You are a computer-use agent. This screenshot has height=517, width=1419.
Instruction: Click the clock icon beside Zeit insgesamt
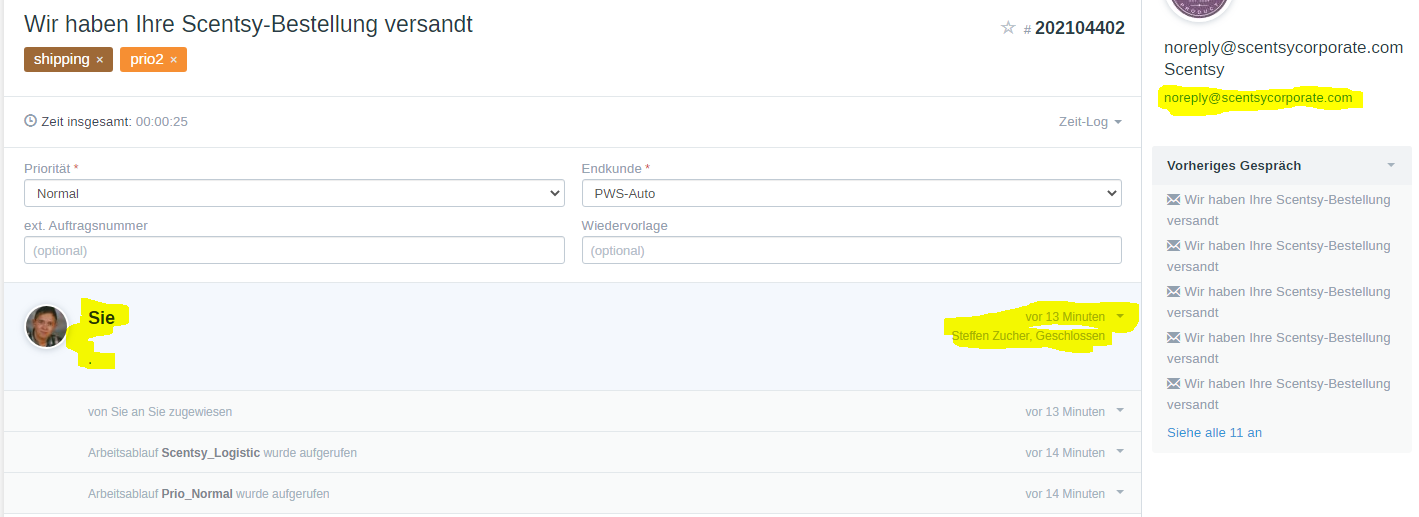pos(31,122)
